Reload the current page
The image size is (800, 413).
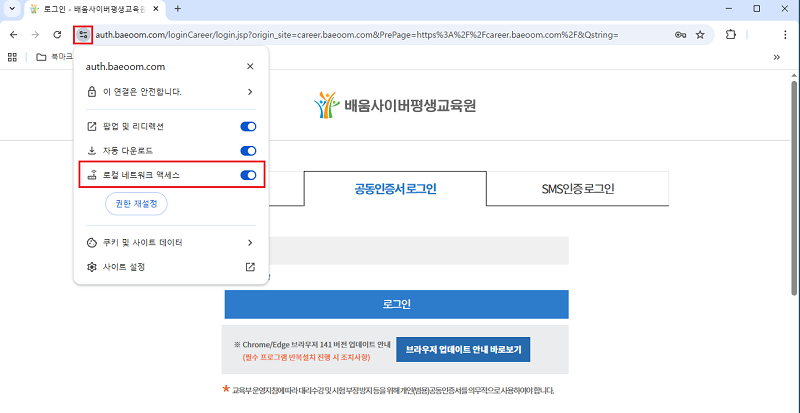57,34
